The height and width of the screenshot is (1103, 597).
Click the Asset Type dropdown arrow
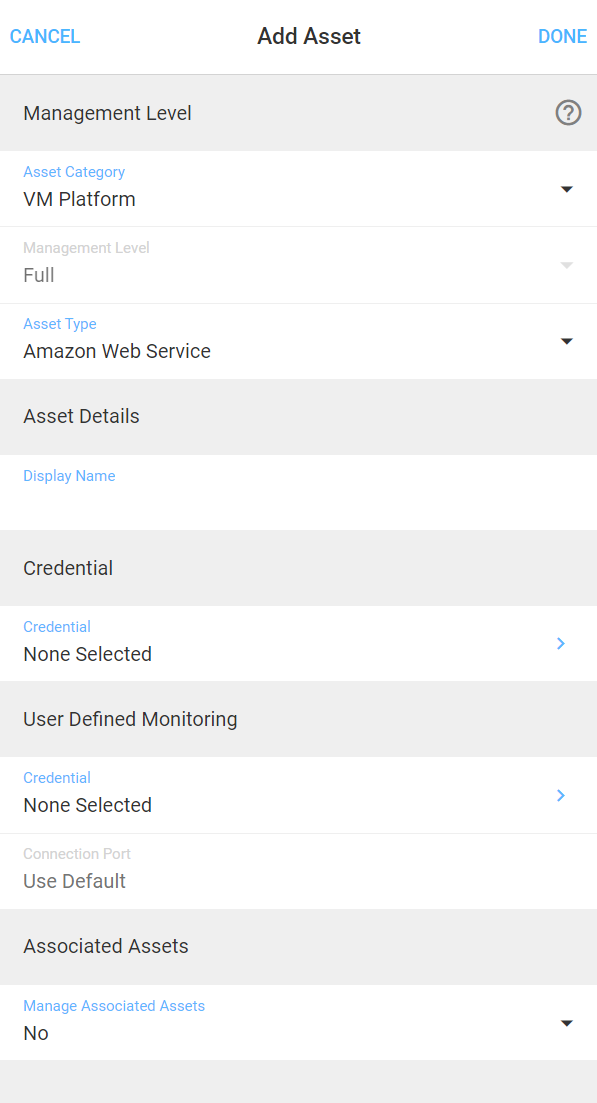(x=567, y=341)
